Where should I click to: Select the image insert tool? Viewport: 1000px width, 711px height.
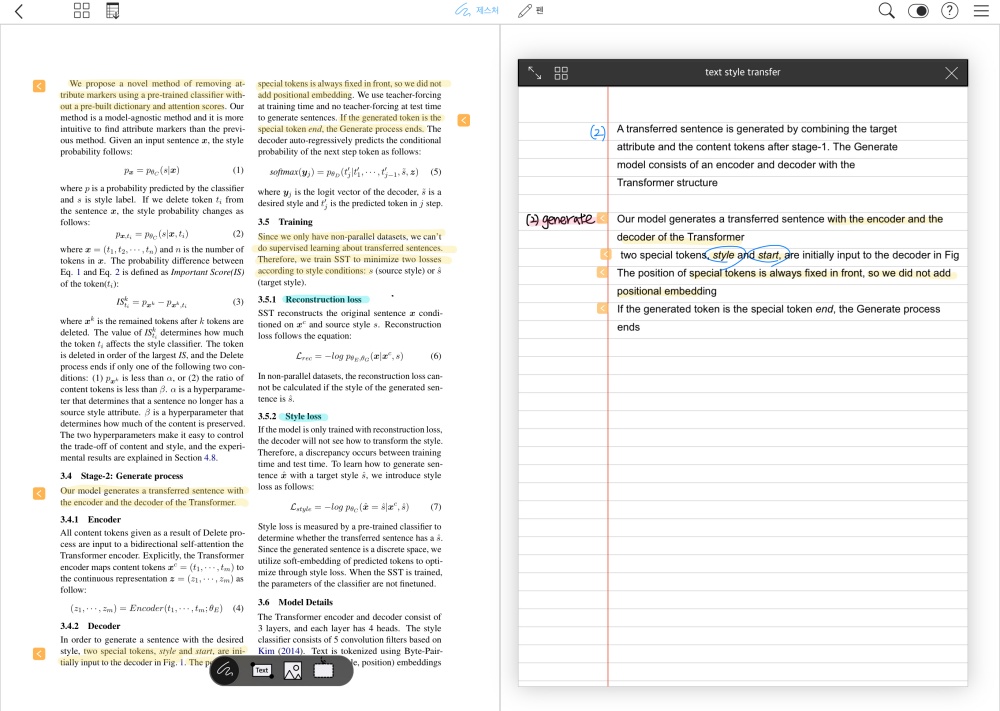(x=293, y=671)
